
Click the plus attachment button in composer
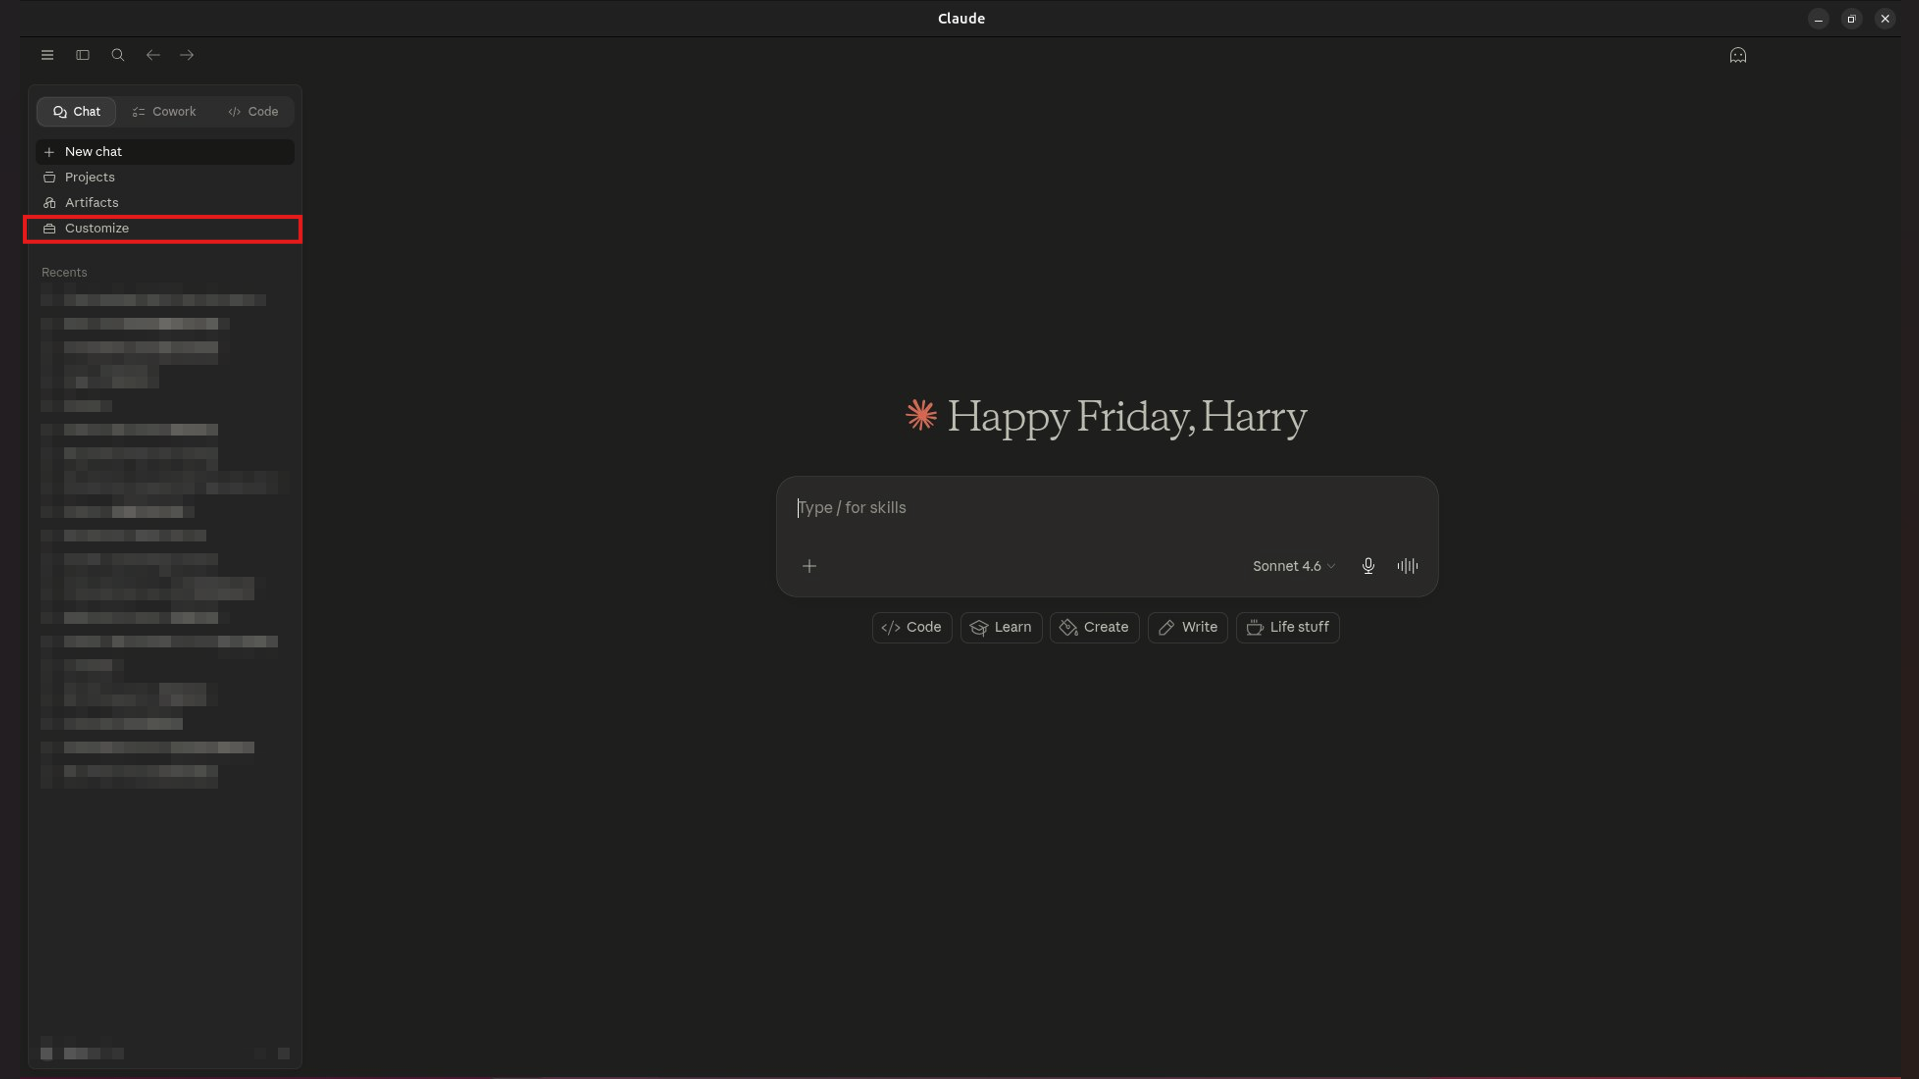(x=809, y=566)
